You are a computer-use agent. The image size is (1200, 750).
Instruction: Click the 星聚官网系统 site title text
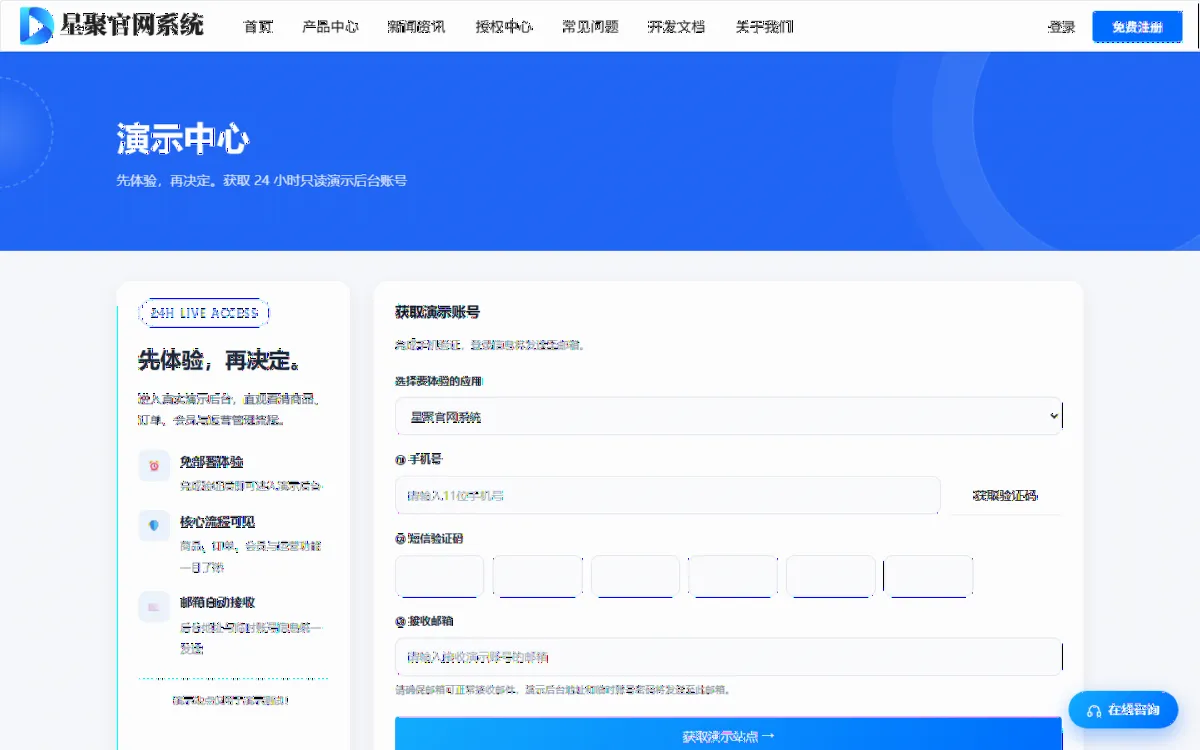coord(132,25)
